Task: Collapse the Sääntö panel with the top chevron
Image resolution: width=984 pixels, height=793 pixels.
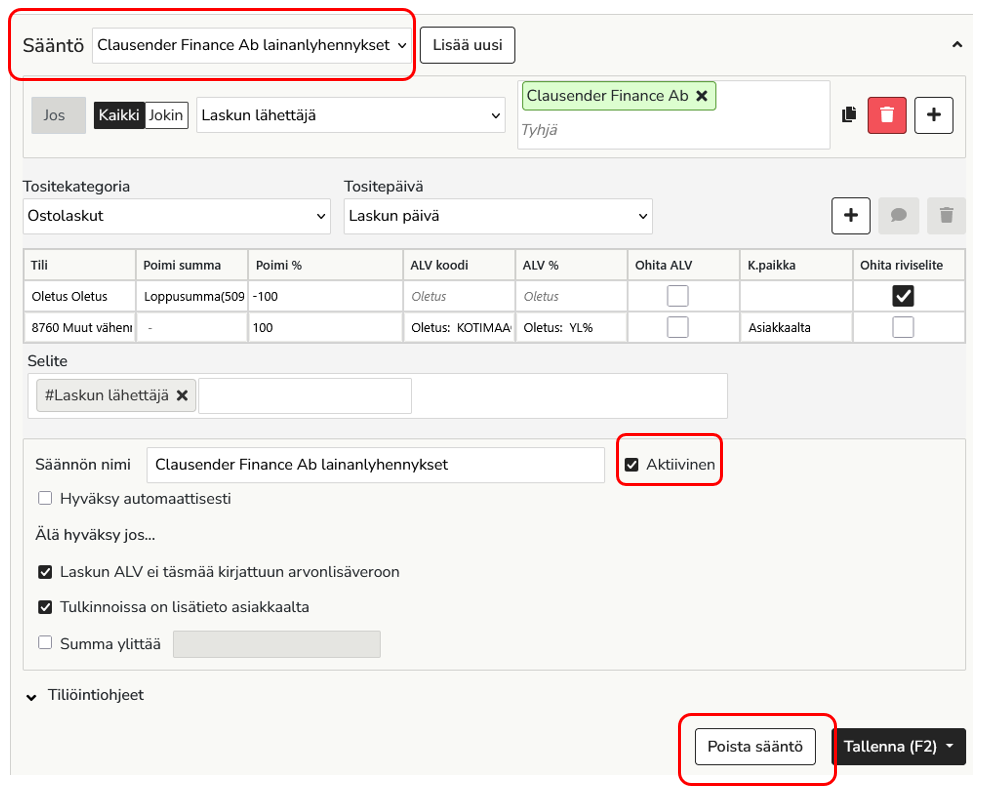Action: 957,45
